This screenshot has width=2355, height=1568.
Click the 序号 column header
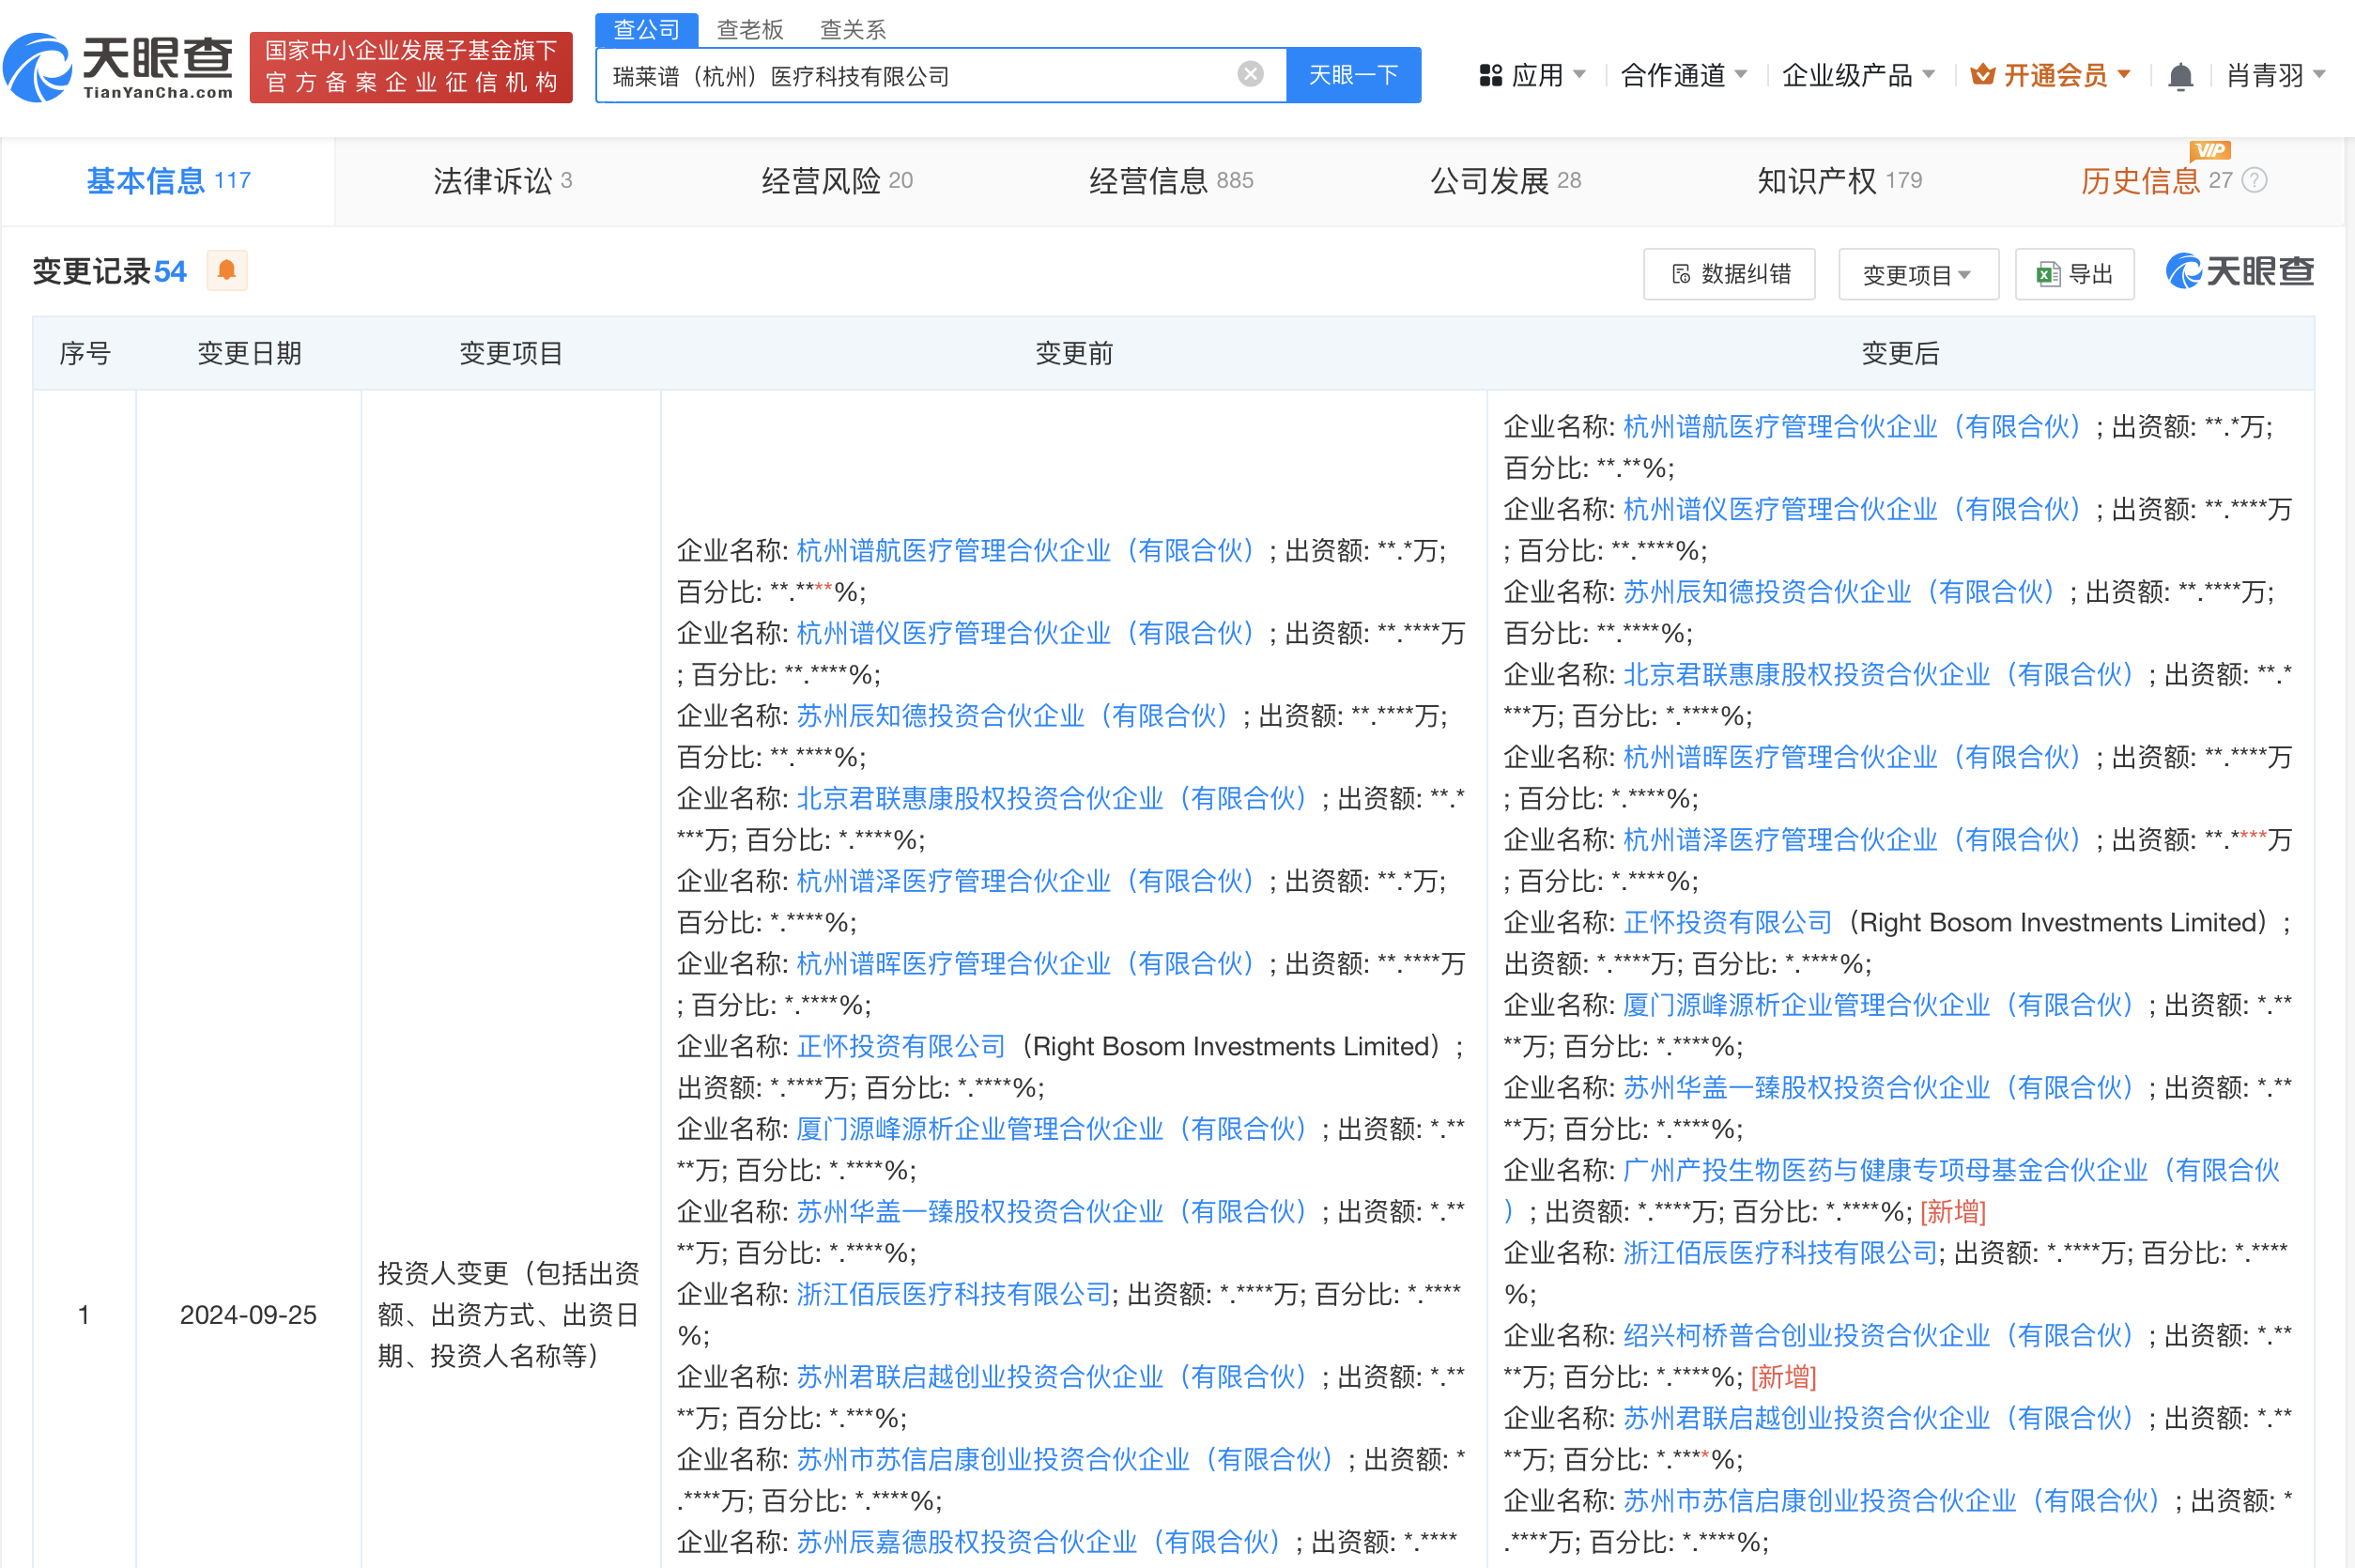pyautogui.click(x=85, y=354)
